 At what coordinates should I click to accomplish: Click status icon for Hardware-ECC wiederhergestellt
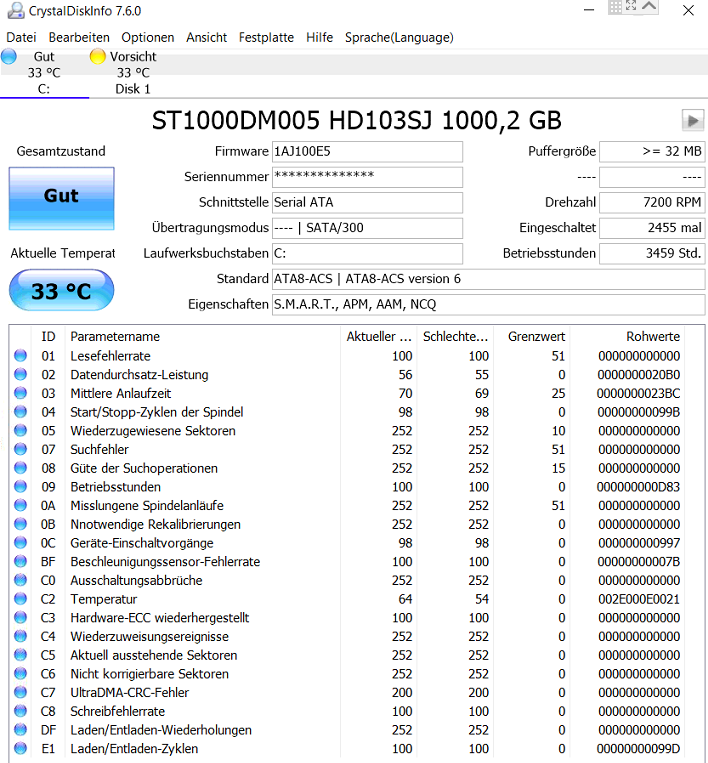pos(20,618)
